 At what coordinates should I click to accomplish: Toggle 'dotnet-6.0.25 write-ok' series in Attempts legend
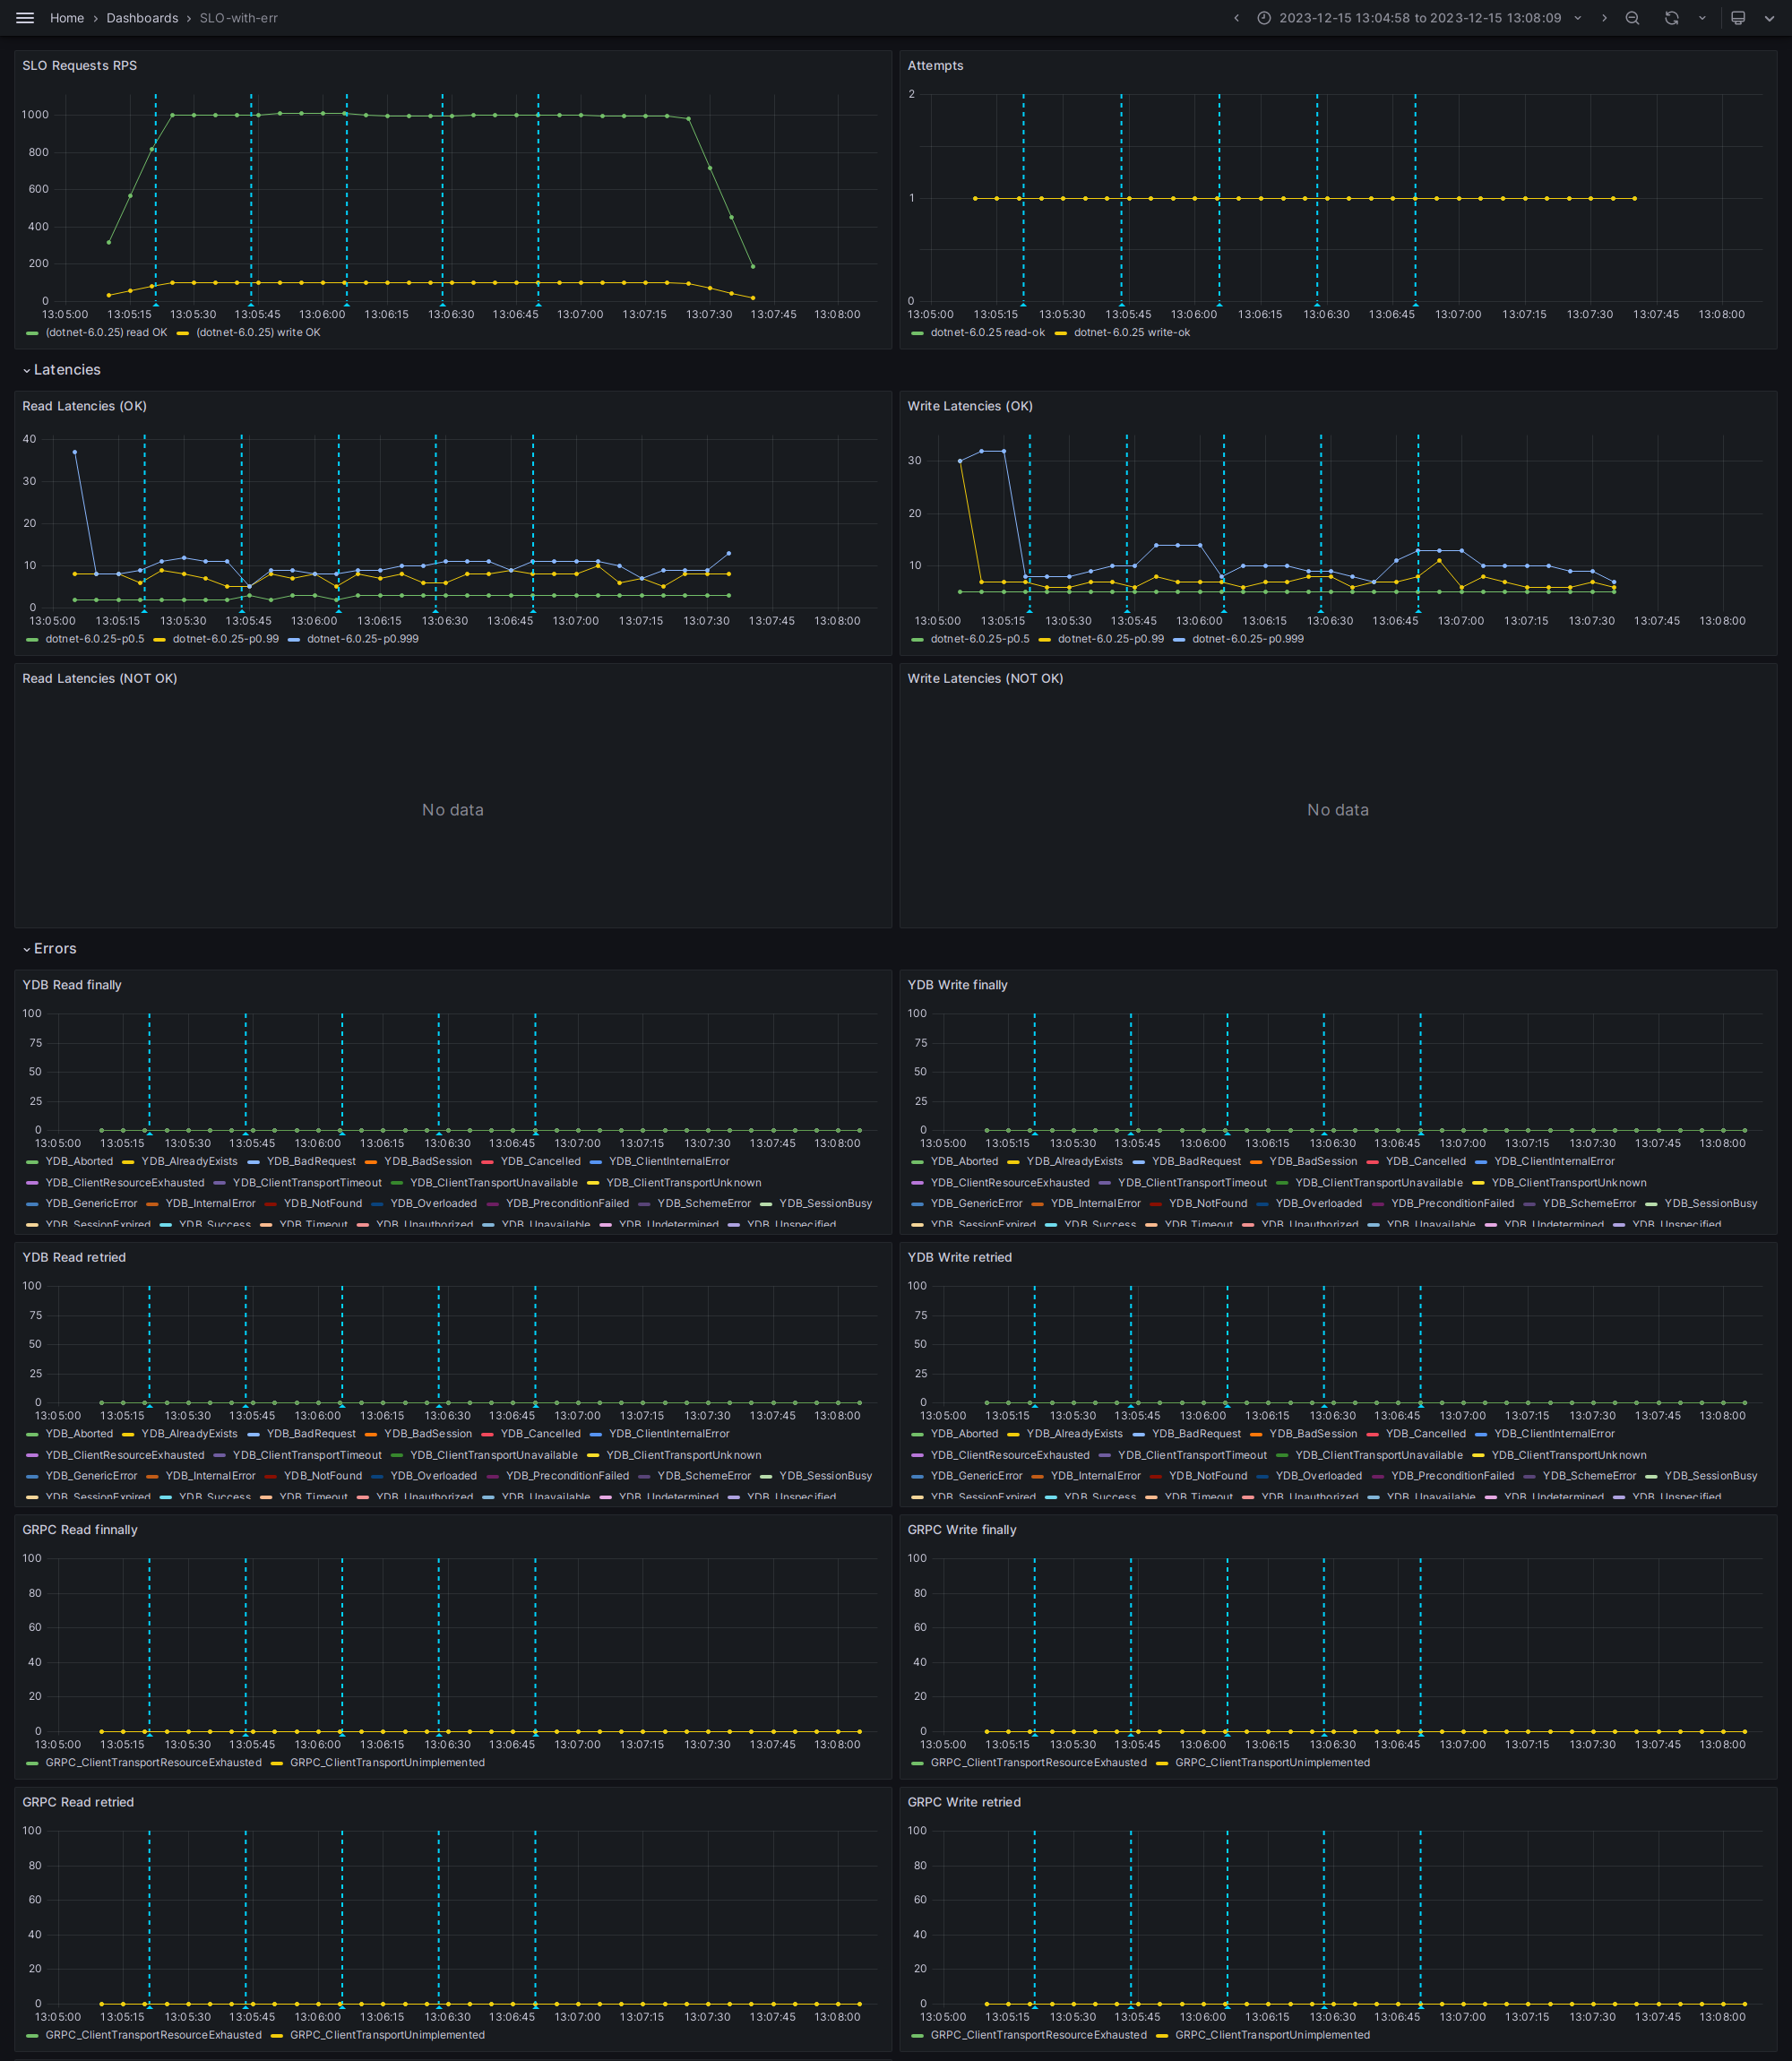1132,333
